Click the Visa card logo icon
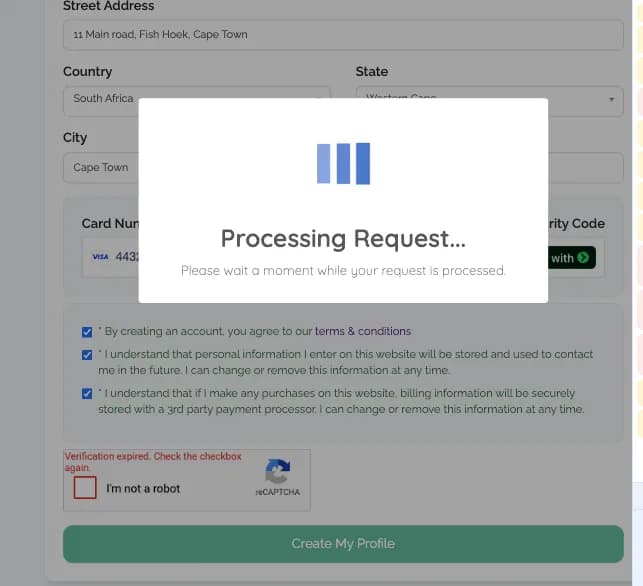643x586 pixels. 100,257
